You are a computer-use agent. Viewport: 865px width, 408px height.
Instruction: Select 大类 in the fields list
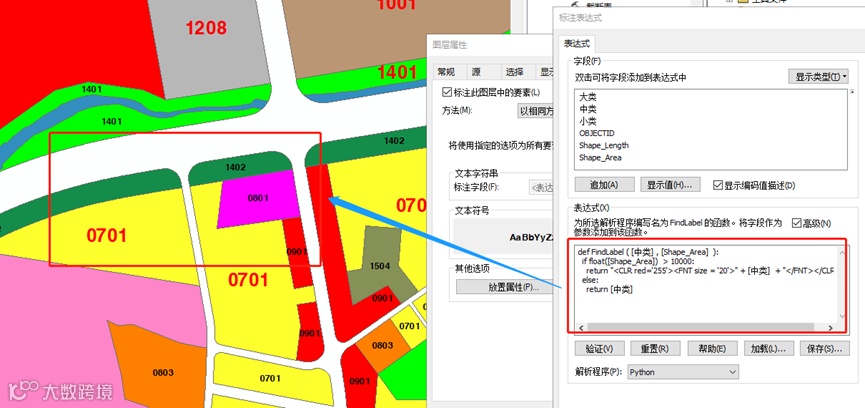tap(588, 97)
